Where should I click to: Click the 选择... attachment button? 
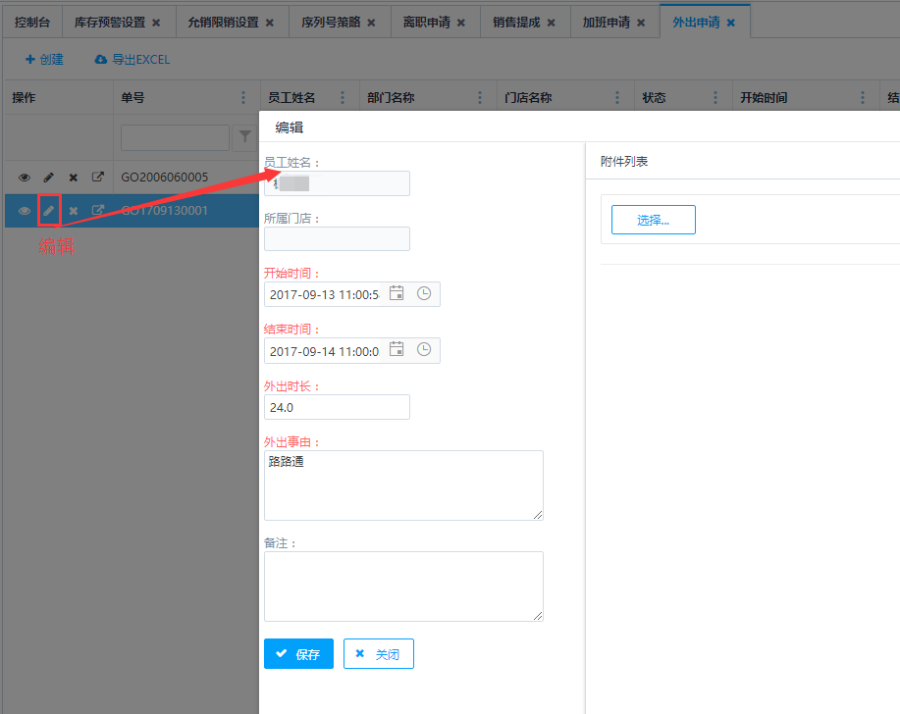point(653,220)
